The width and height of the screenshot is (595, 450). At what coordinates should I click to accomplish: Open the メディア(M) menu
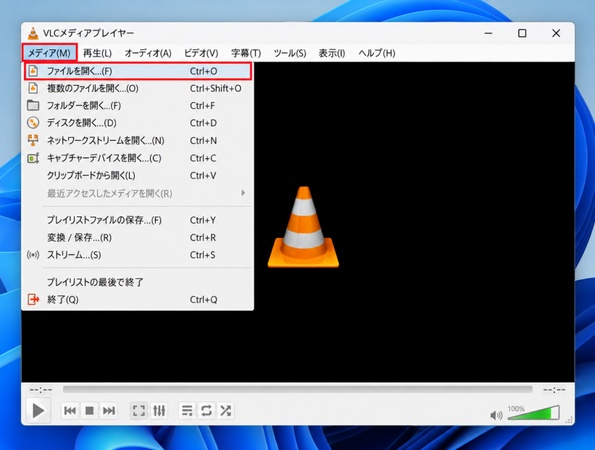(49, 53)
